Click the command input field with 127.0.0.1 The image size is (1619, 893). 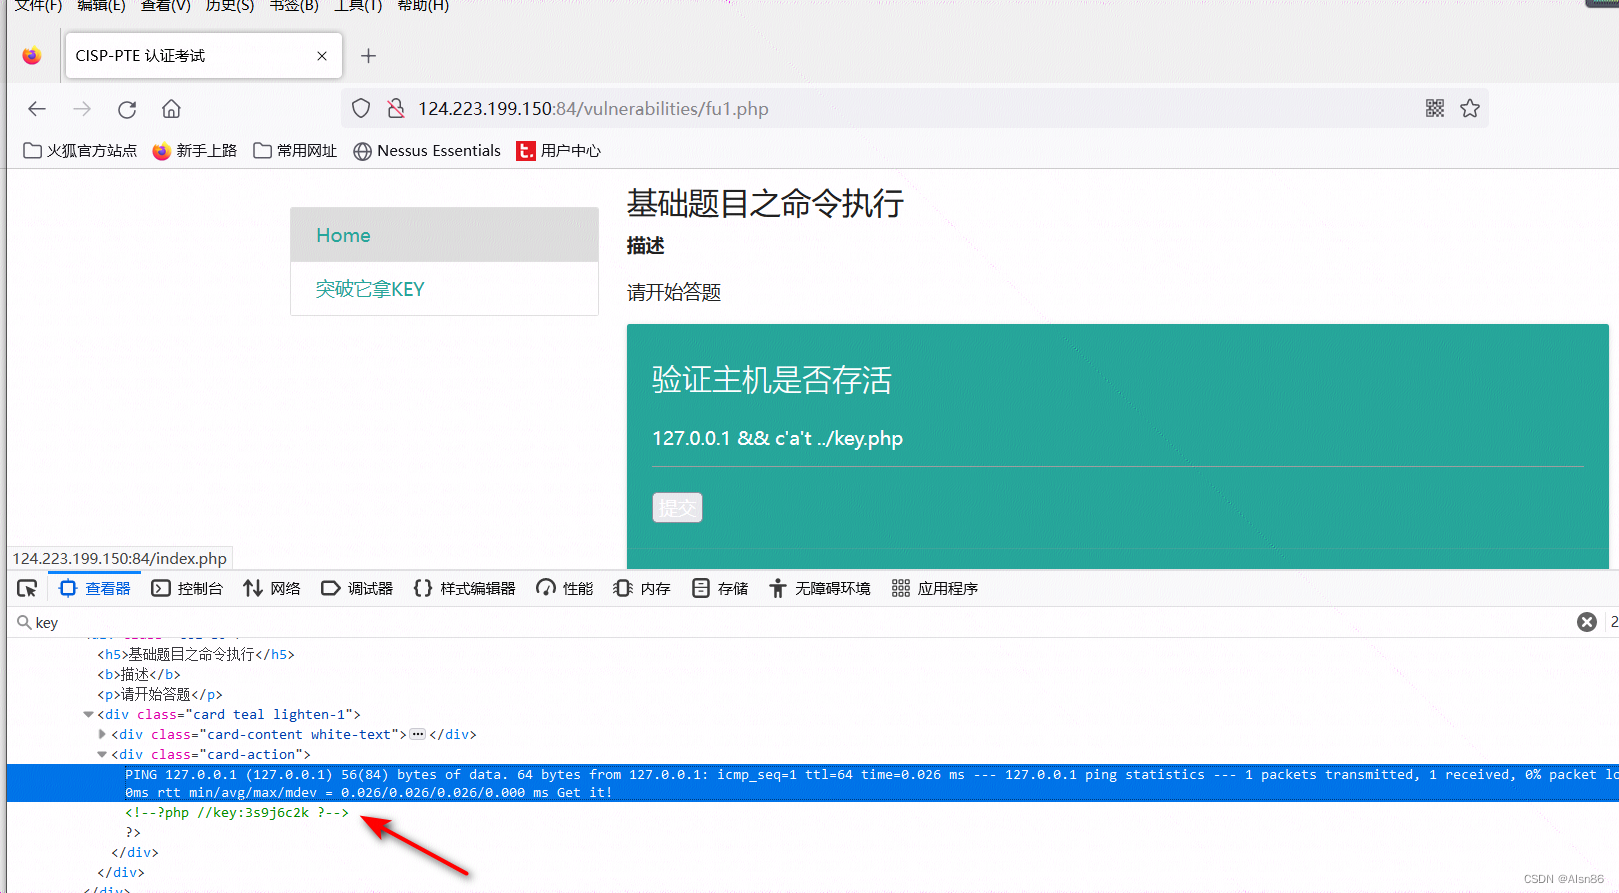[1117, 439]
